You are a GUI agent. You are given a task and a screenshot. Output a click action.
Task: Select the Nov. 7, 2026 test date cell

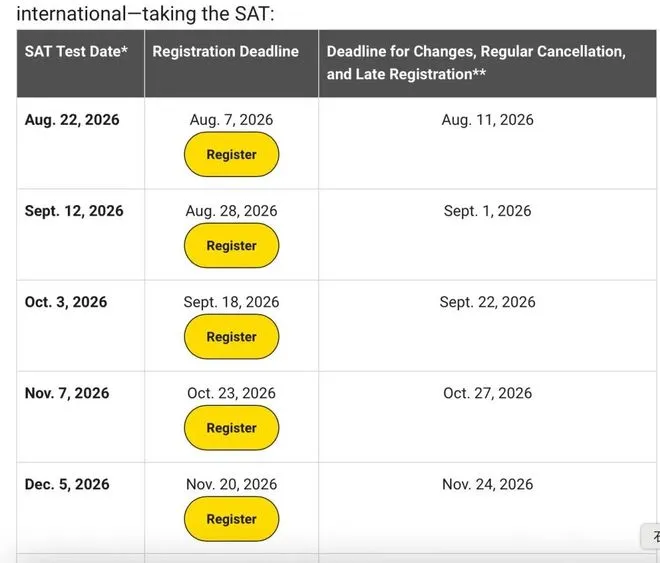67,393
